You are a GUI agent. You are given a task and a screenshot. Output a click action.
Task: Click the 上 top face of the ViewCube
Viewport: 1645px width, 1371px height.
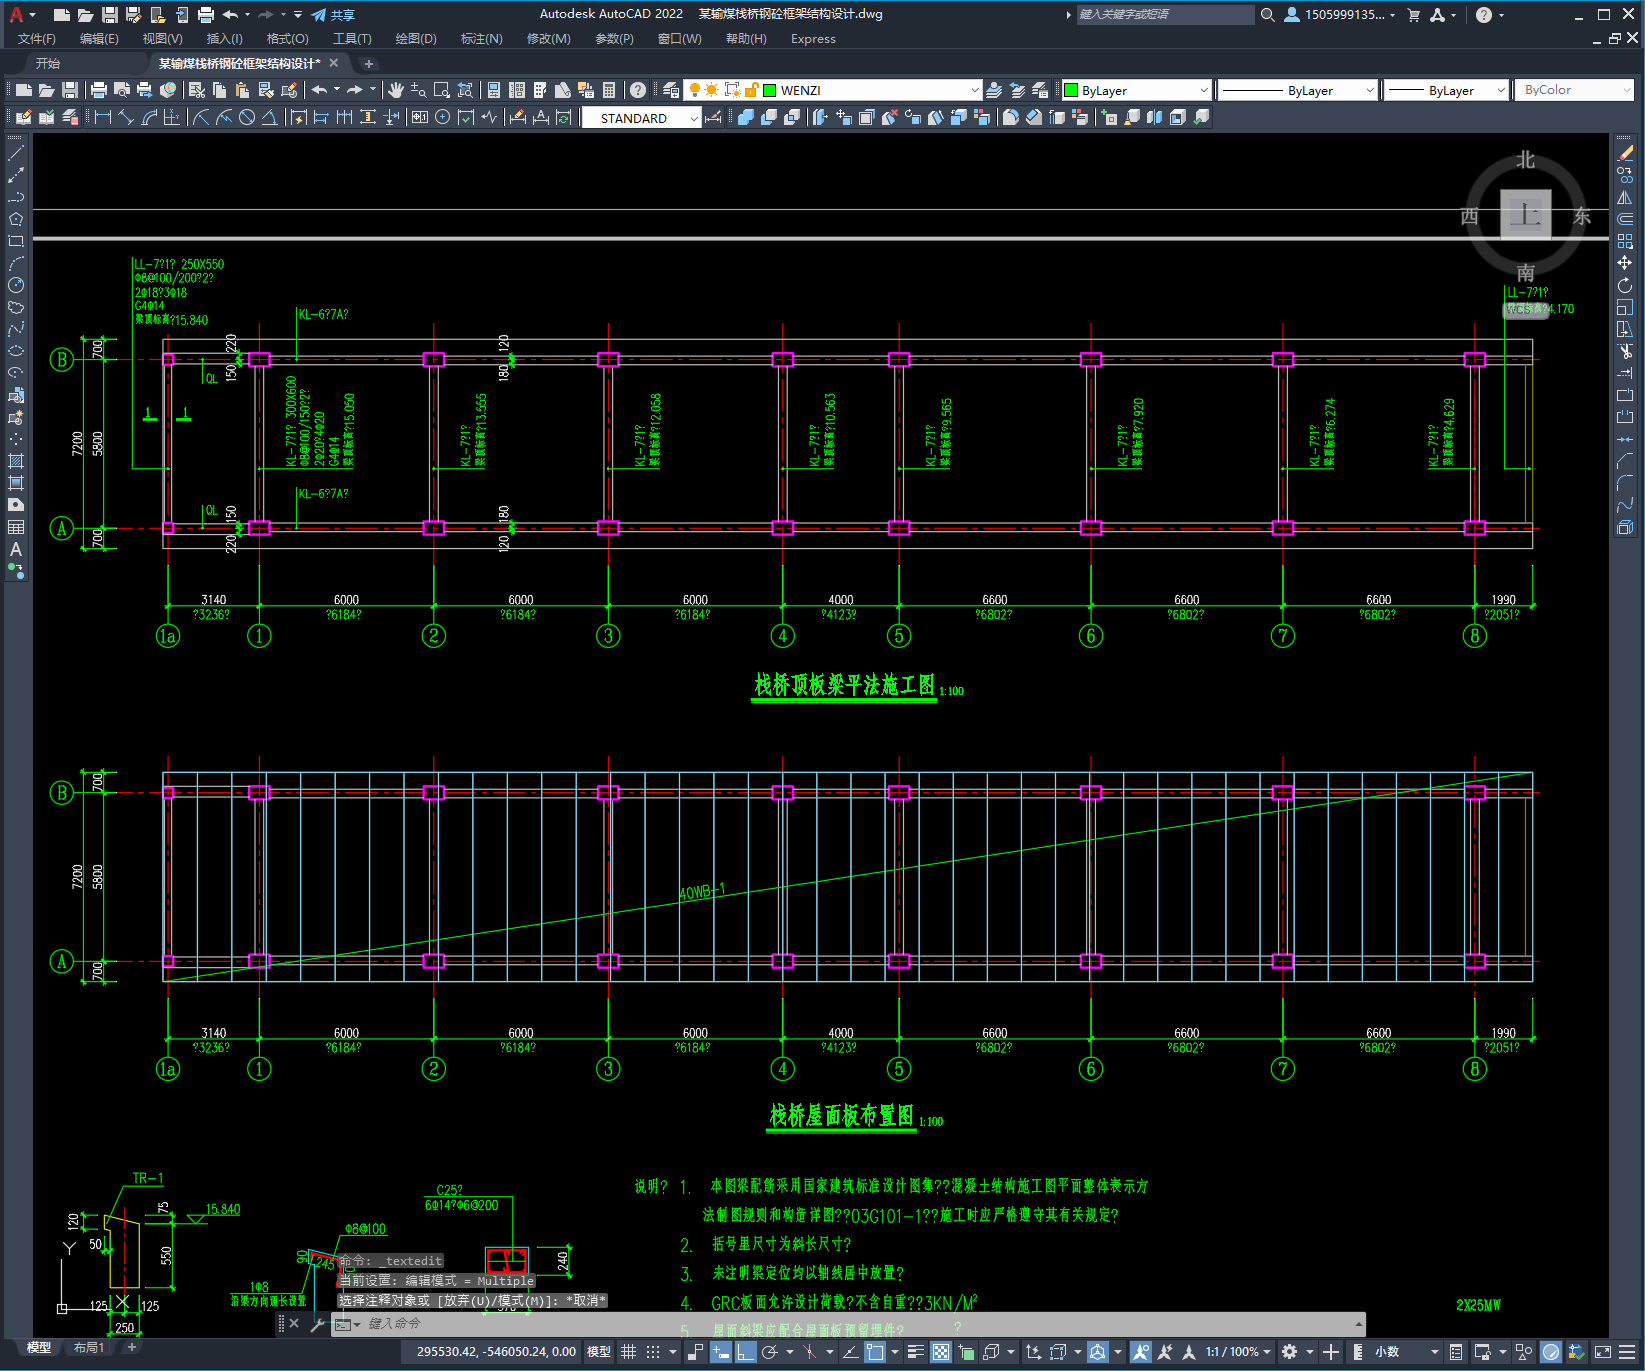pyautogui.click(x=1526, y=215)
